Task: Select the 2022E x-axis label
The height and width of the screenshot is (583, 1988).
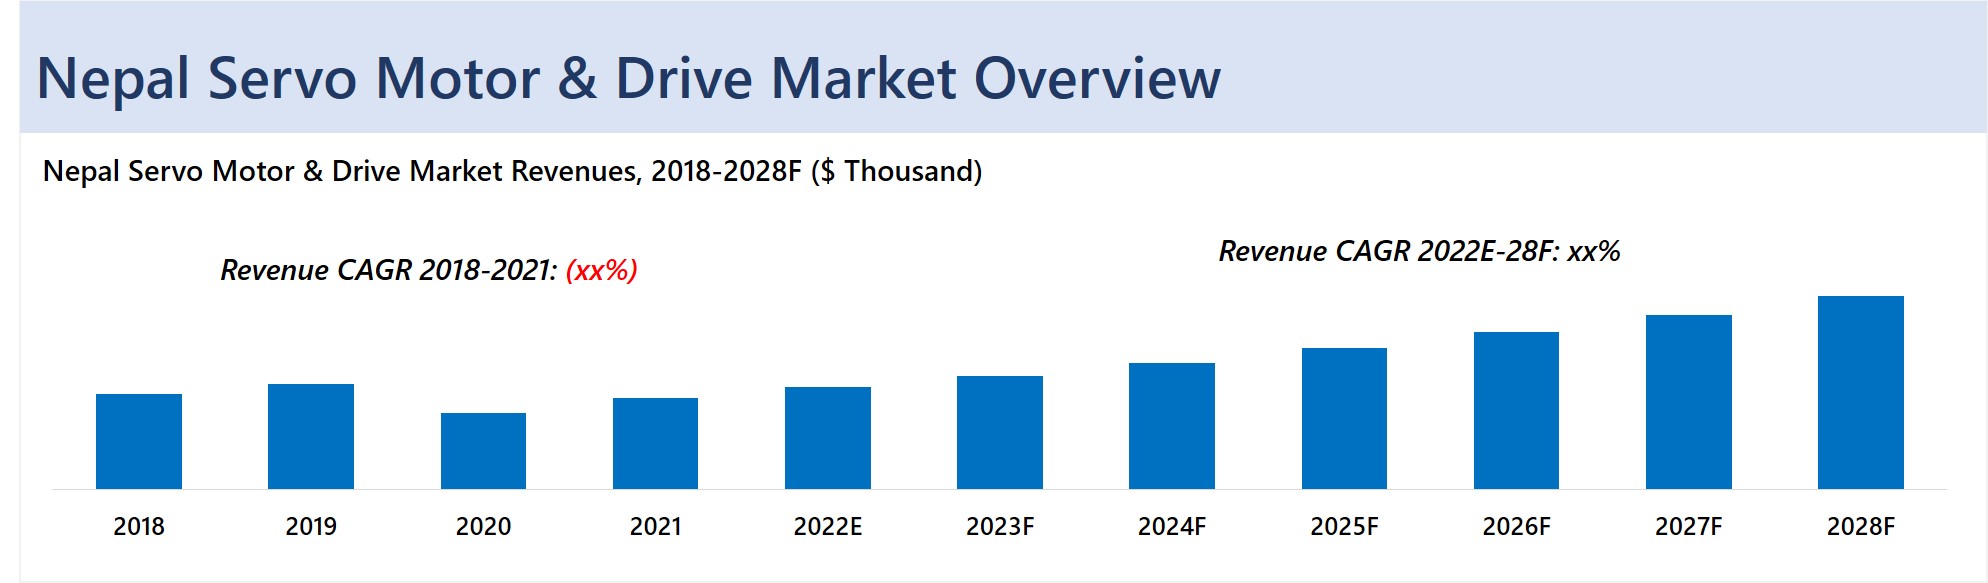Action: click(828, 526)
